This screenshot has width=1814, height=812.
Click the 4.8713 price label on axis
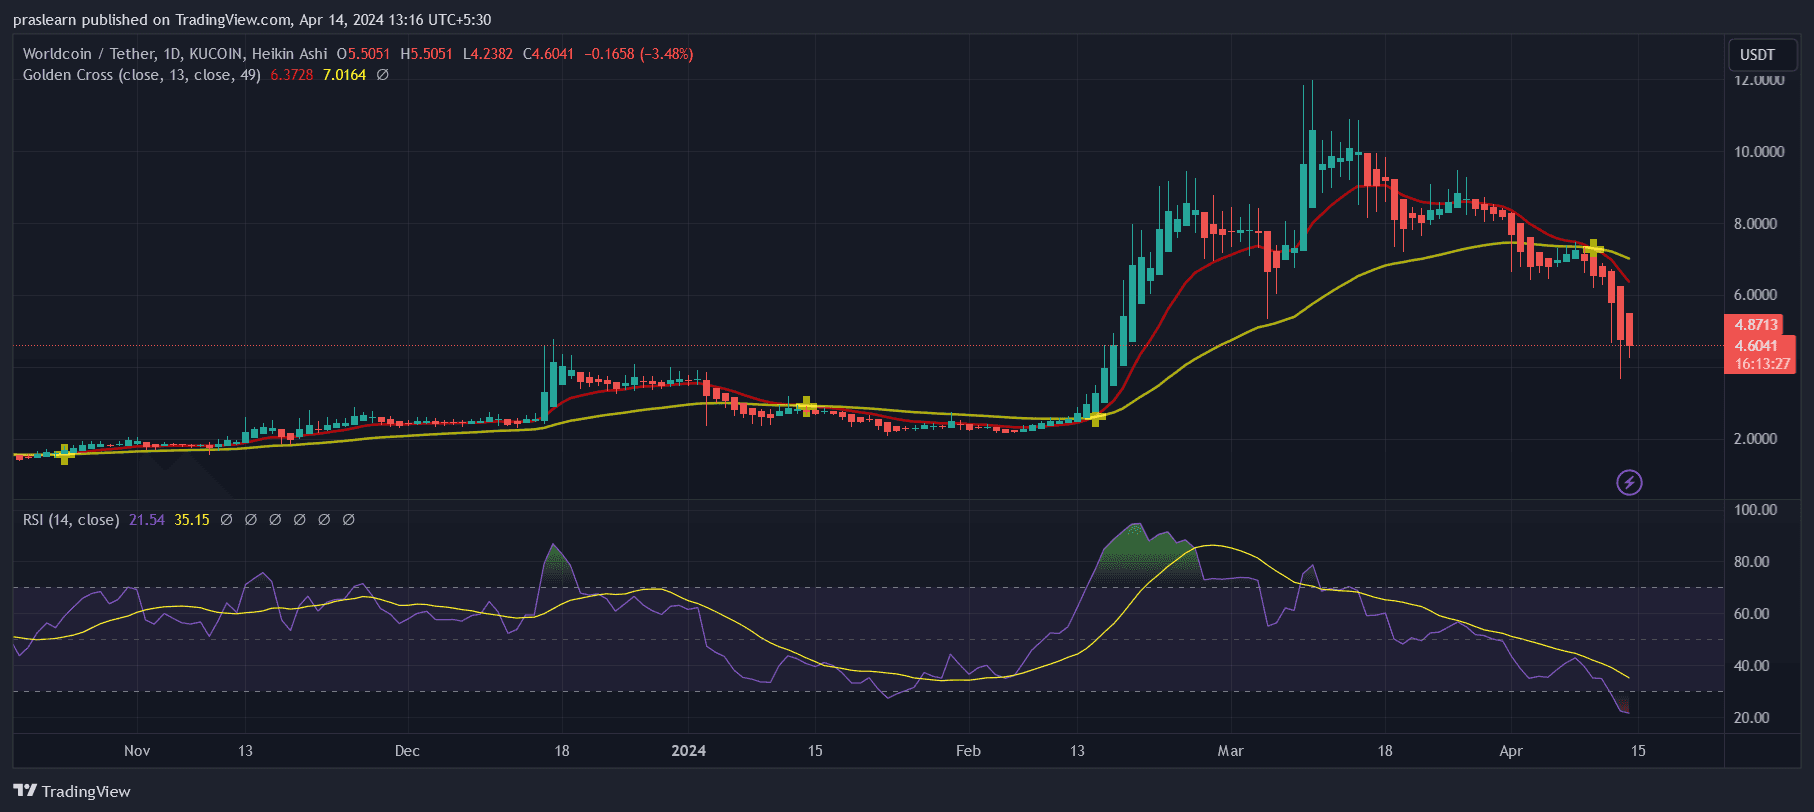point(1755,325)
